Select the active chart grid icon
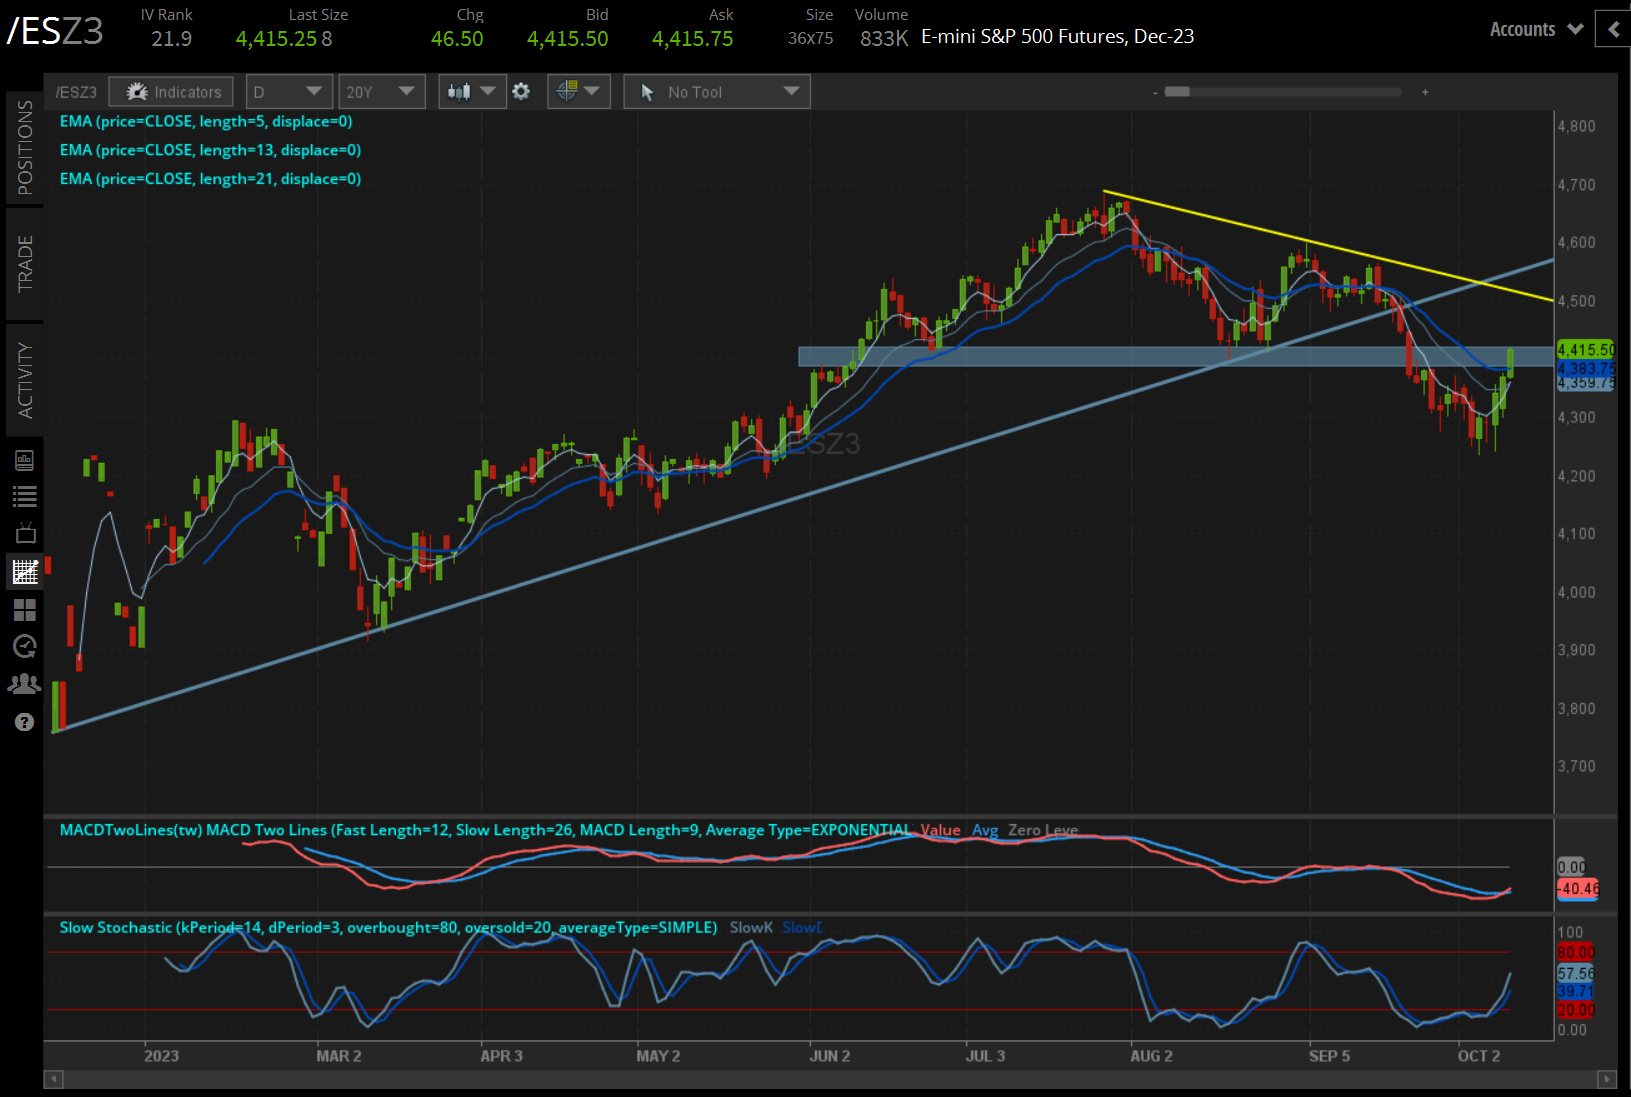1631x1097 pixels. pos(25,571)
